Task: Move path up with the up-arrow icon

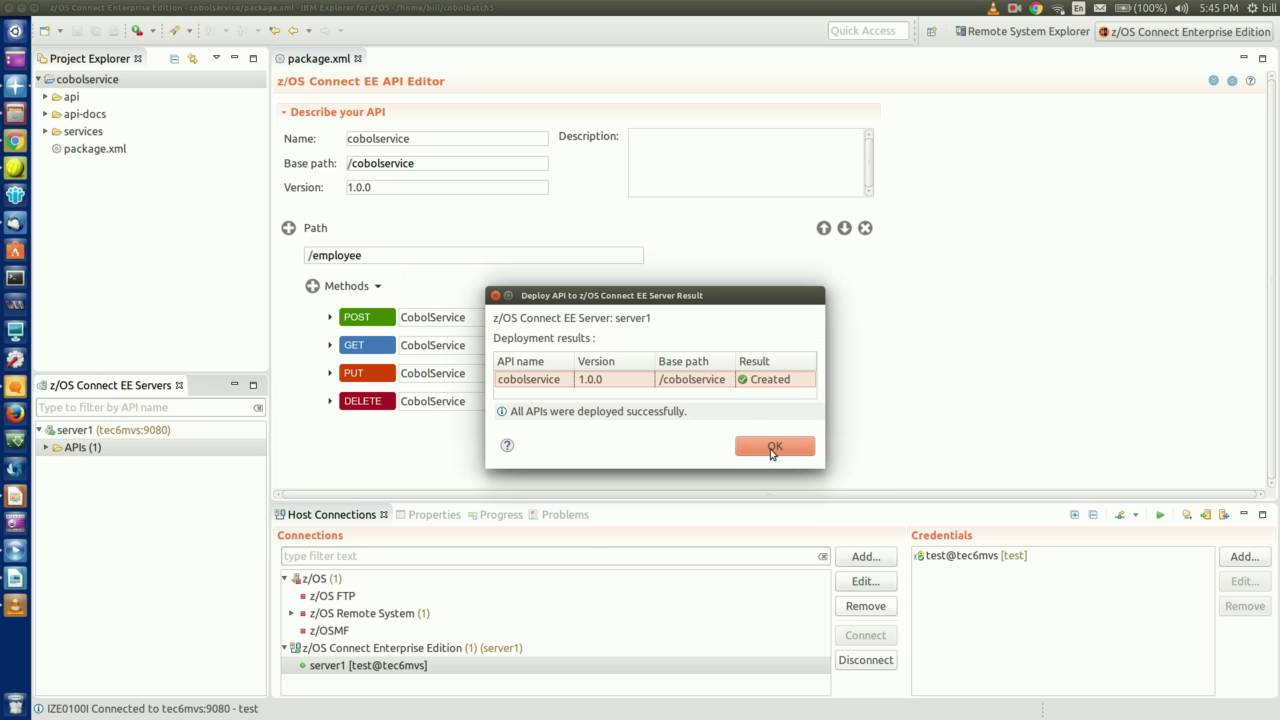Action: (824, 228)
